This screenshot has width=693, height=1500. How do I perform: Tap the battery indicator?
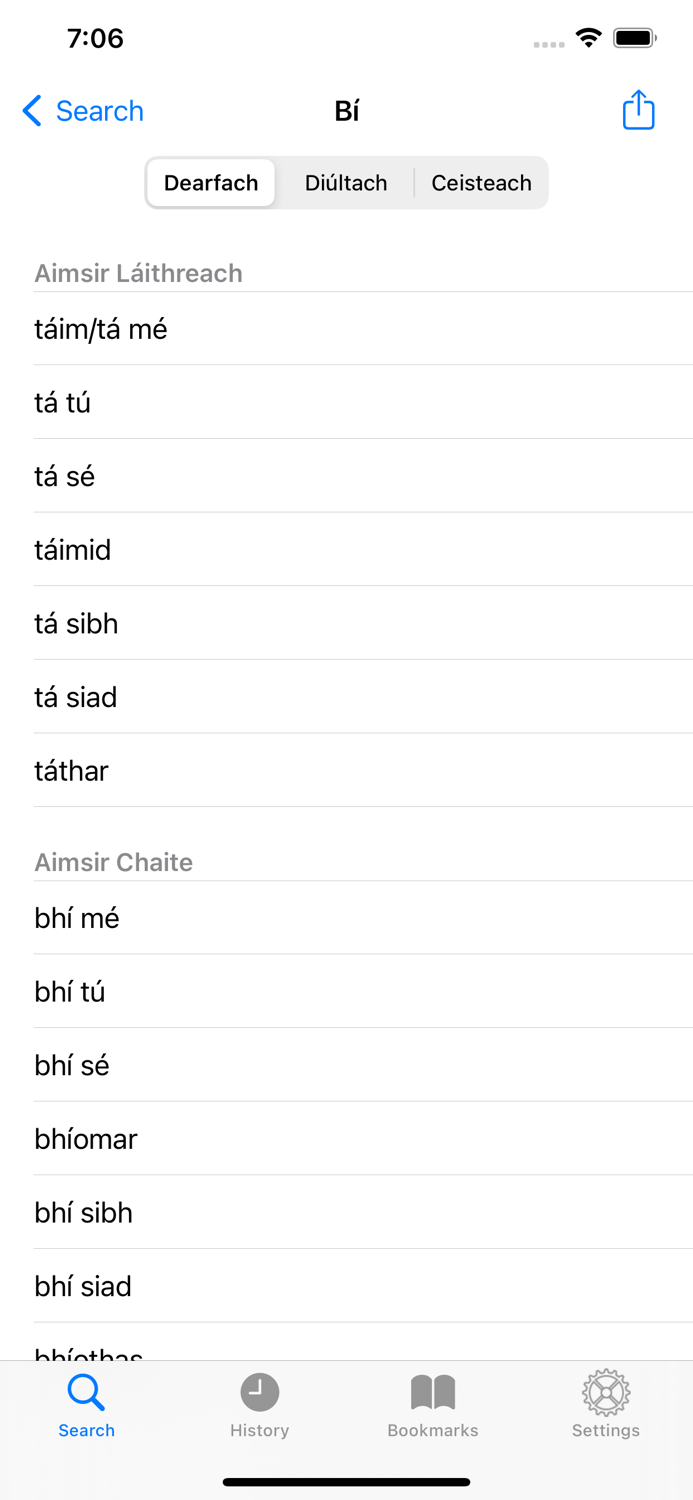point(638,37)
